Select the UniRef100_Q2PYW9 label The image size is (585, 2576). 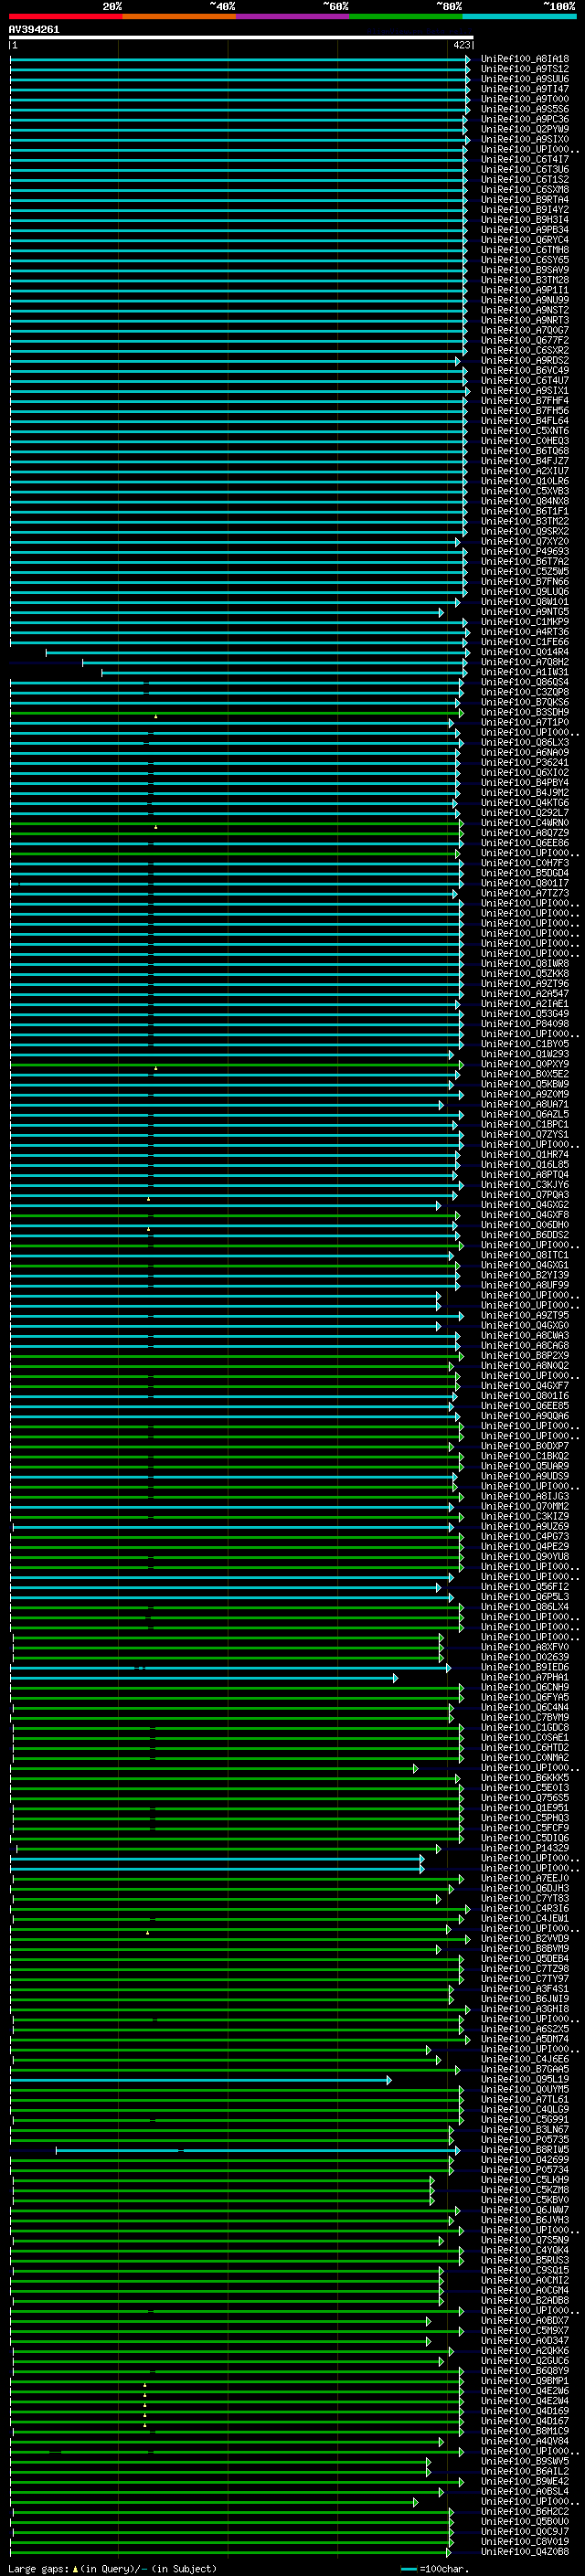click(x=525, y=129)
